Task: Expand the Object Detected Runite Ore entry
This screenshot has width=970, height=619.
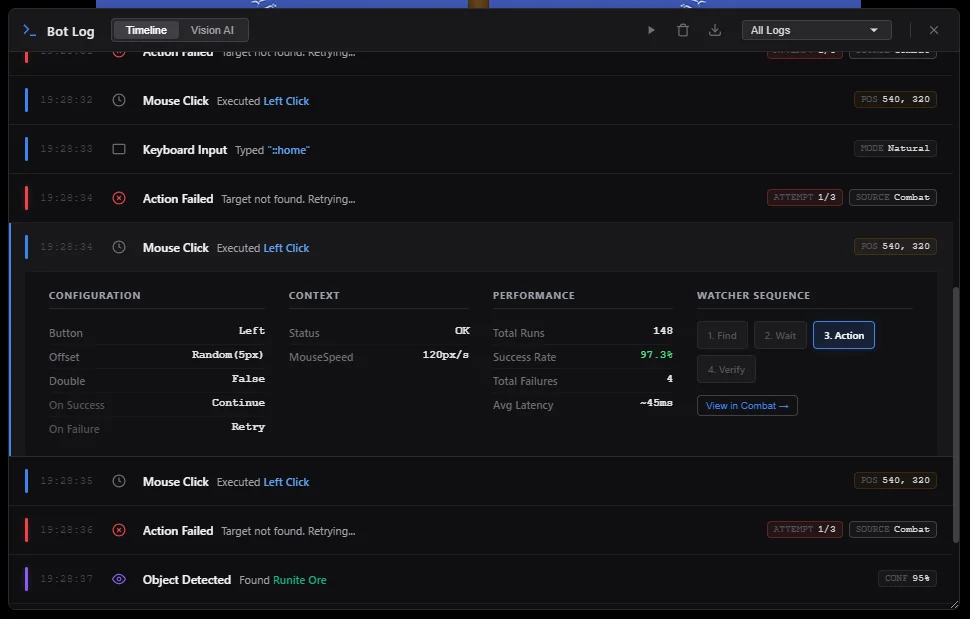Action: click(481, 579)
